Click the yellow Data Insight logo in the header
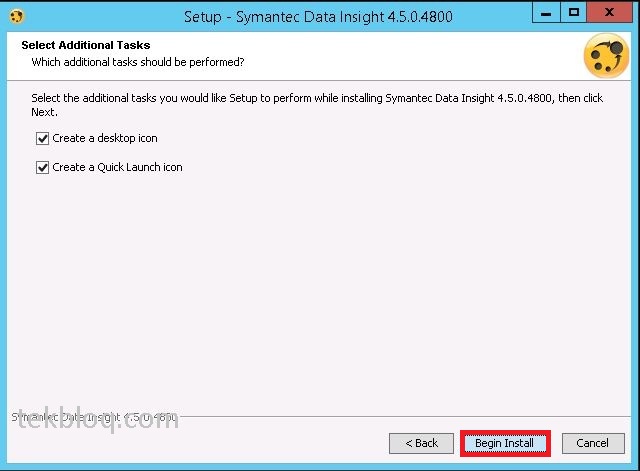 [x=606, y=56]
